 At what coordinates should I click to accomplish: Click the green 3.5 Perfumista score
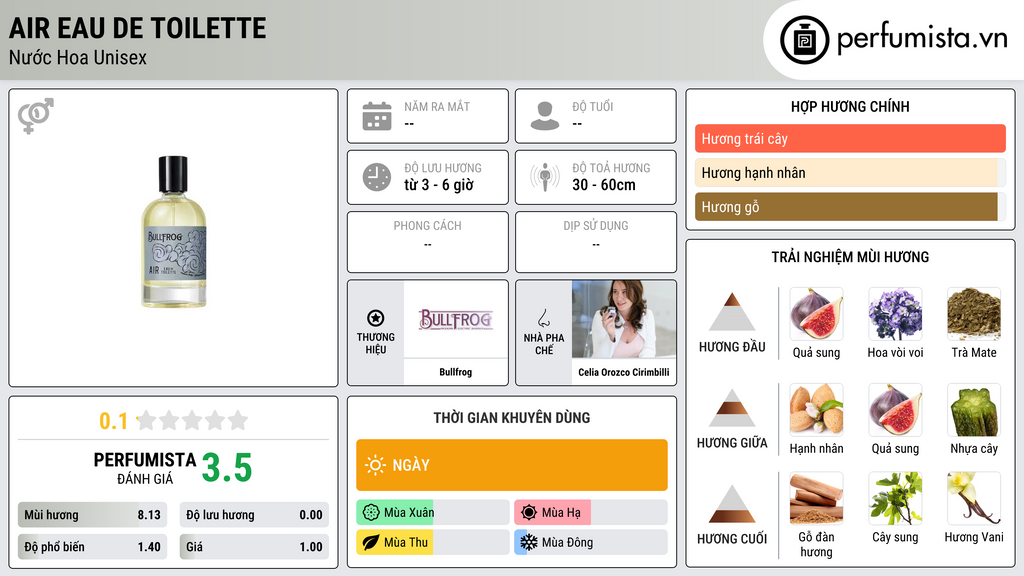pyautogui.click(x=227, y=468)
